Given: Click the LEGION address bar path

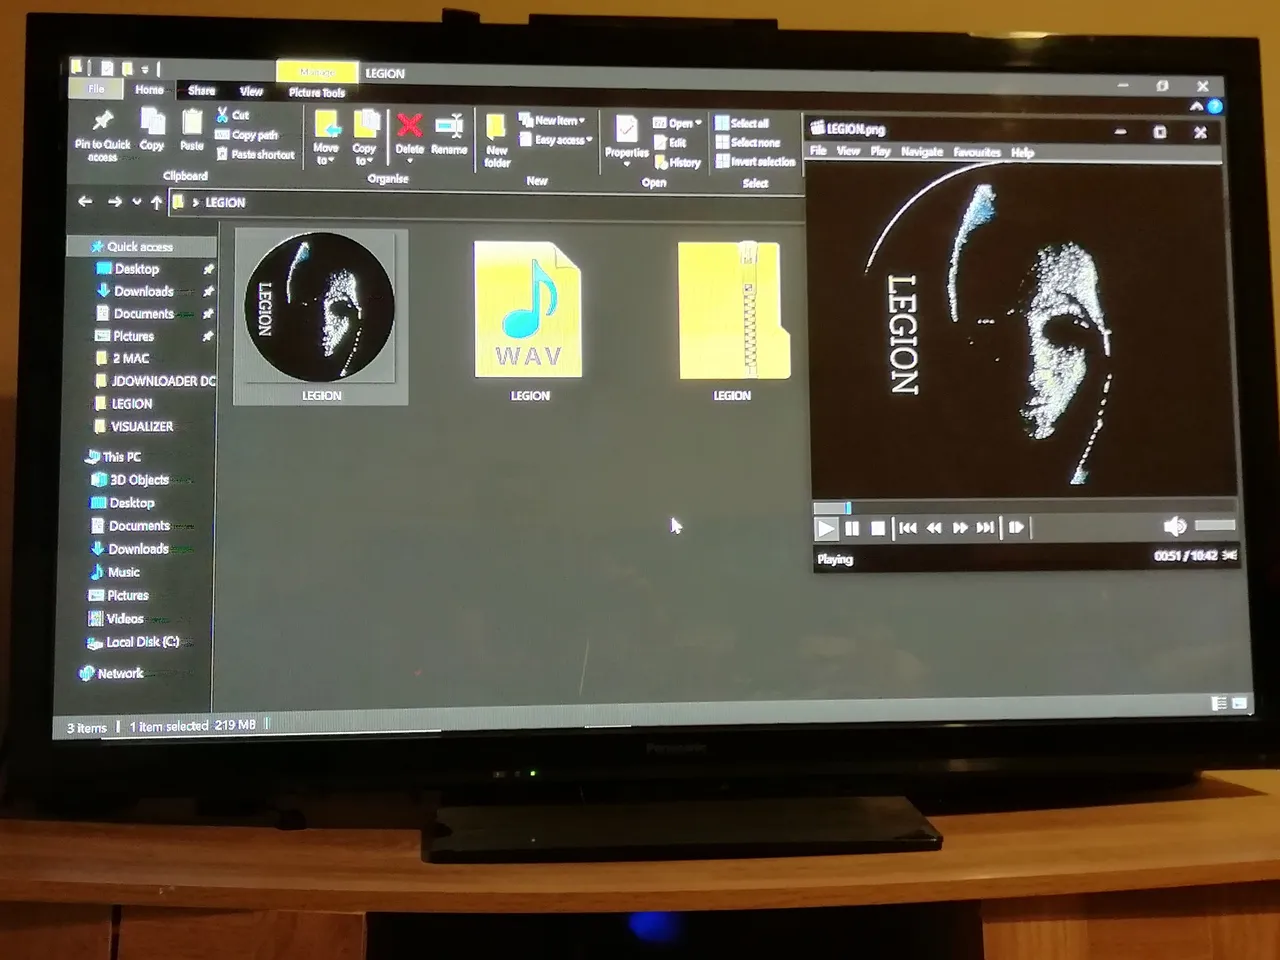Looking at the screenshot, I should [x=225, y=202].
